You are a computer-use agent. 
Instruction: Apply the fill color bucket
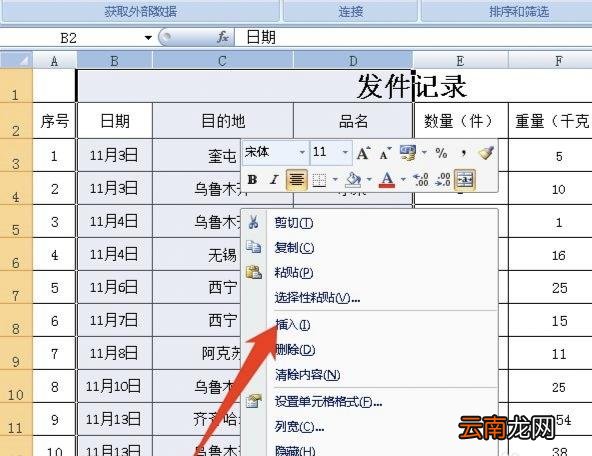[x=353, y=180]
